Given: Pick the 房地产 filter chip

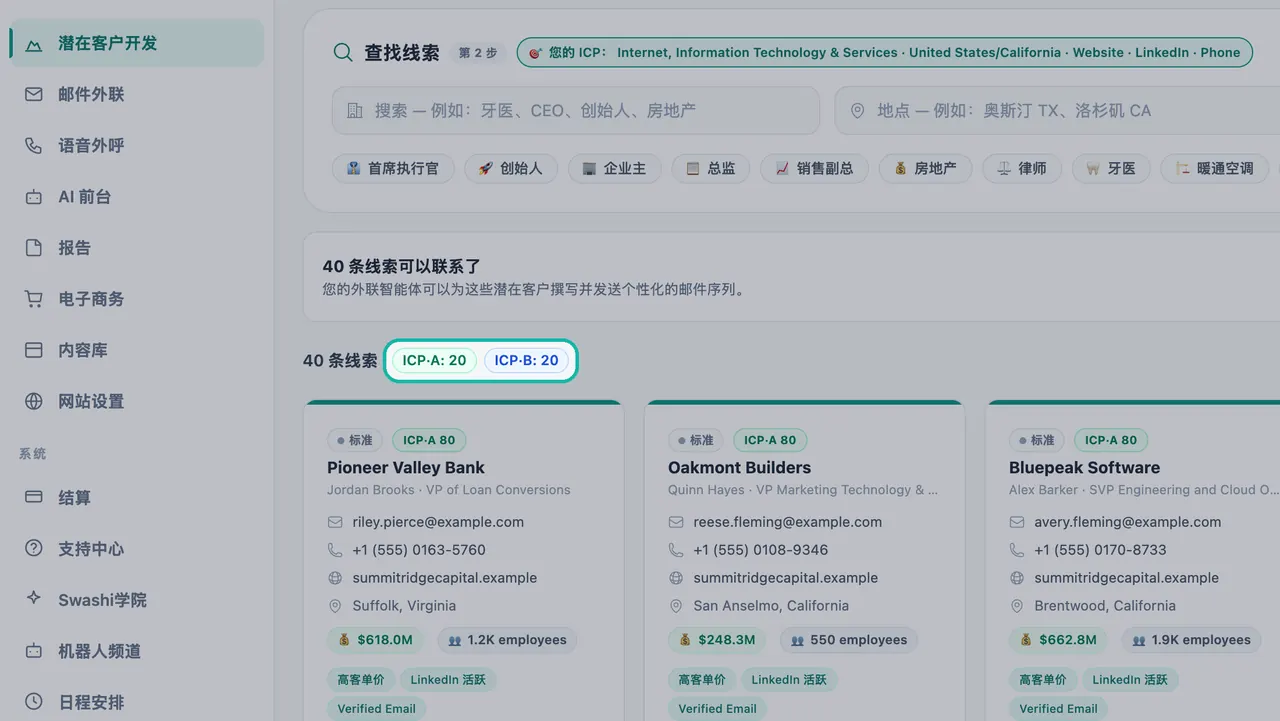Looking at the screenshot, I should pos(925,168).
